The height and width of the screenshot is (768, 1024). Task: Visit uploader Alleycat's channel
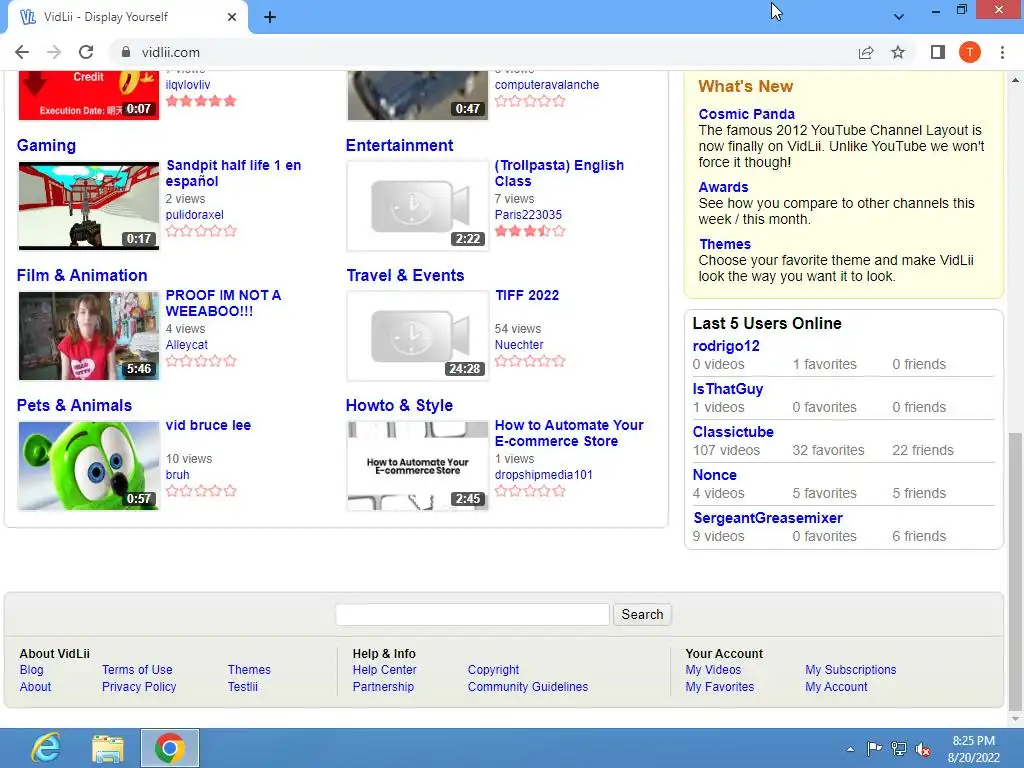click(x=187, y=344)
